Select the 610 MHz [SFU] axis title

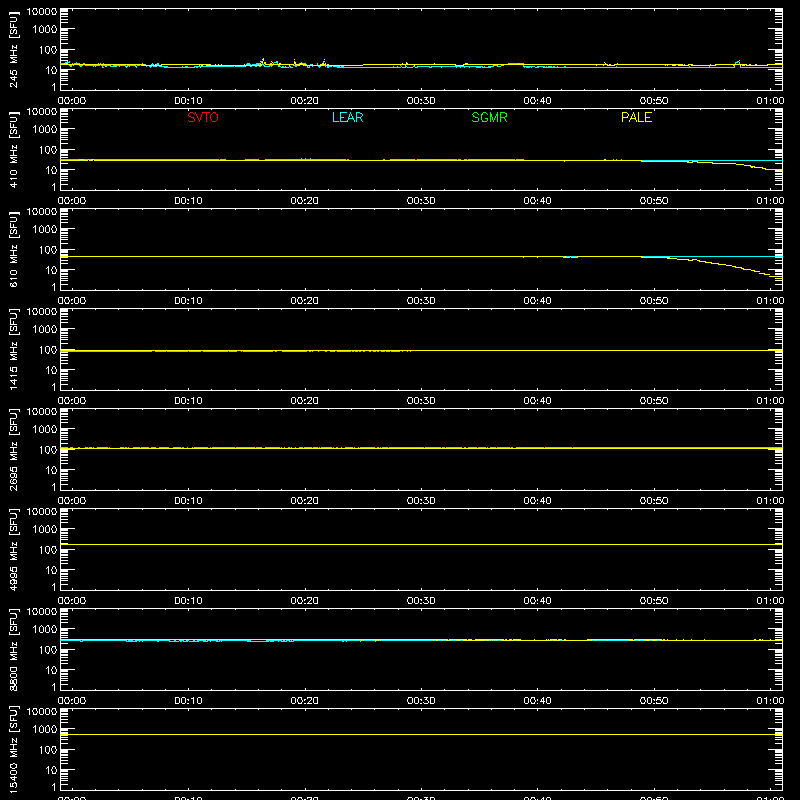pos(13,249)
